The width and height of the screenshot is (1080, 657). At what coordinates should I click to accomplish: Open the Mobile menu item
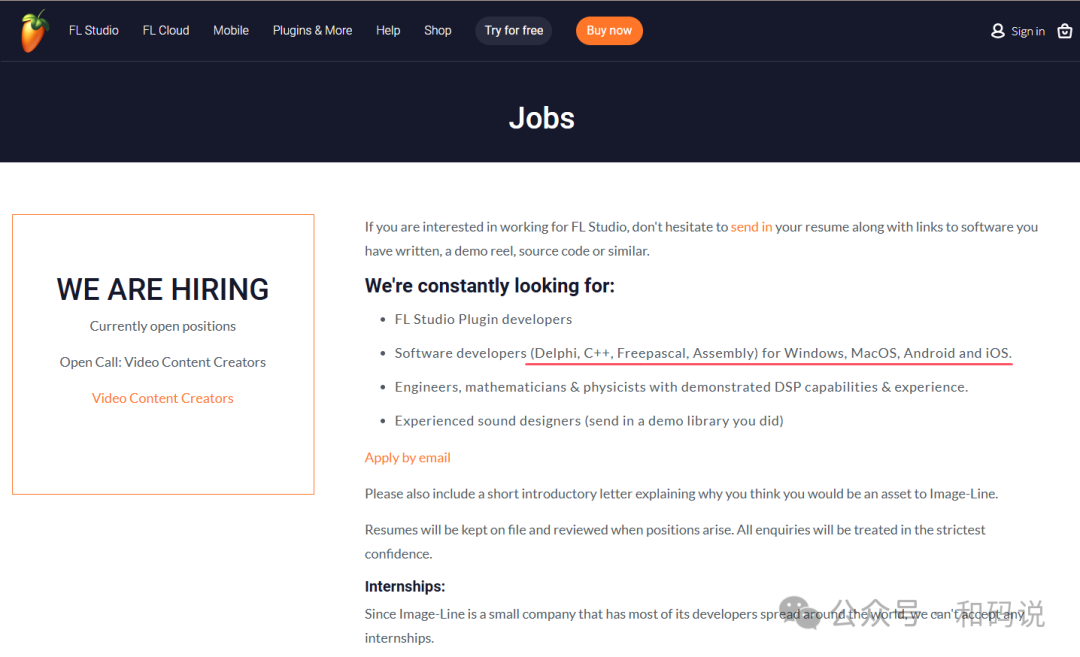tap(231, 30)
